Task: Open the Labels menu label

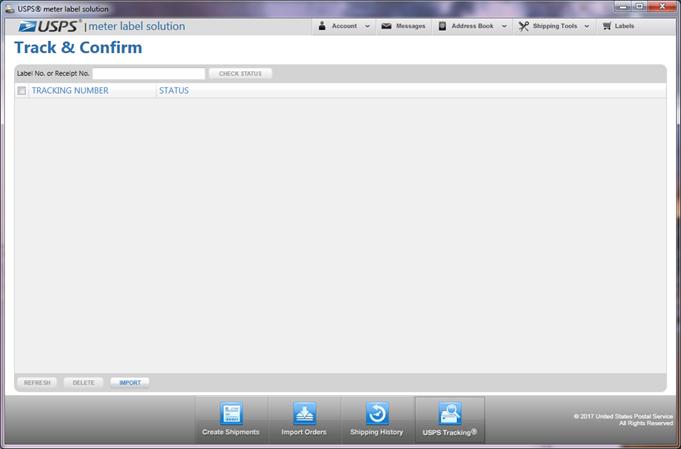Action: pos(624,26)
